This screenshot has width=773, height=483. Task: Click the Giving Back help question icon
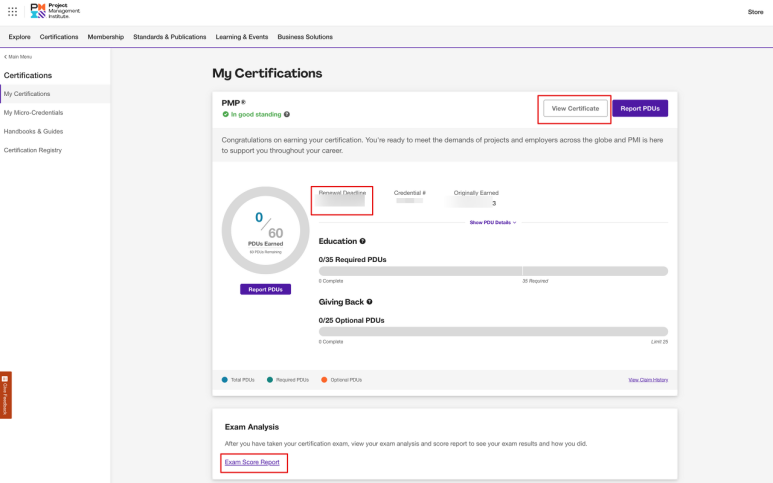[369, 302]
